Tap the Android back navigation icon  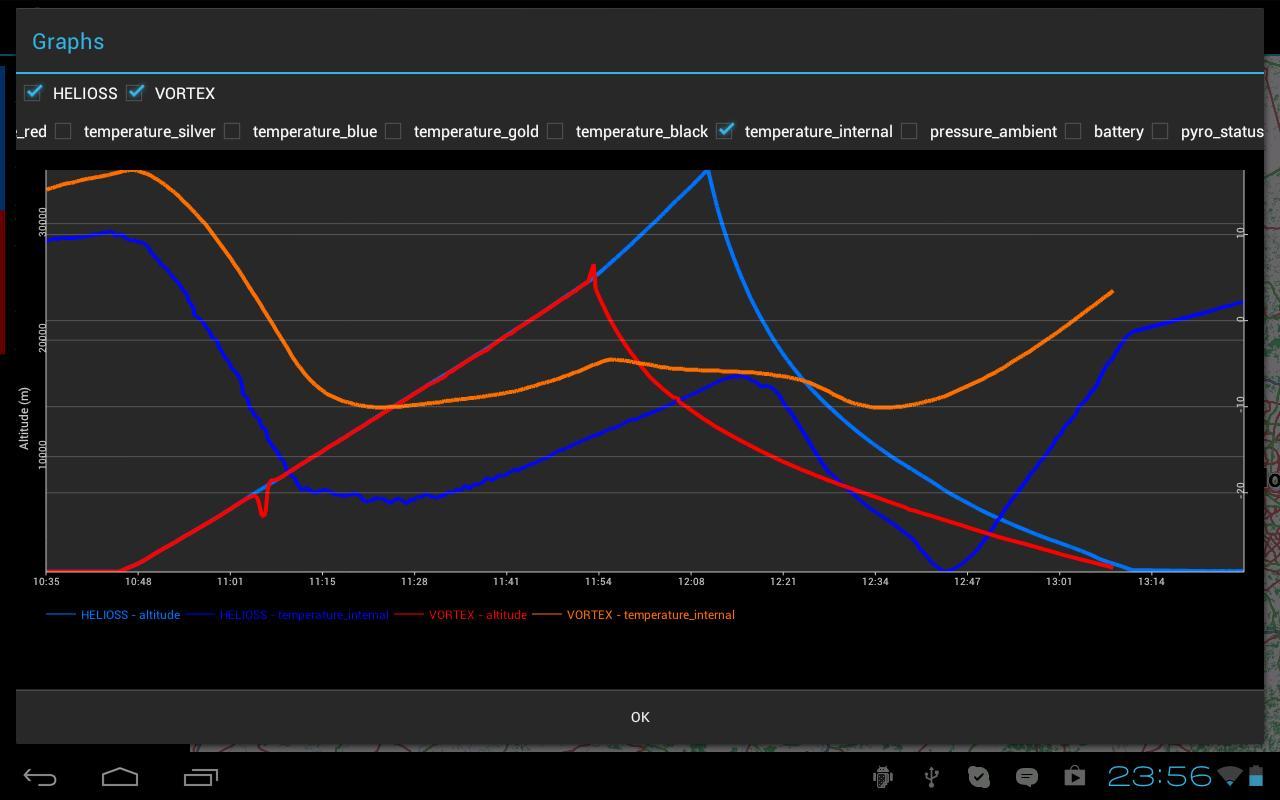(x=40, y=777)
